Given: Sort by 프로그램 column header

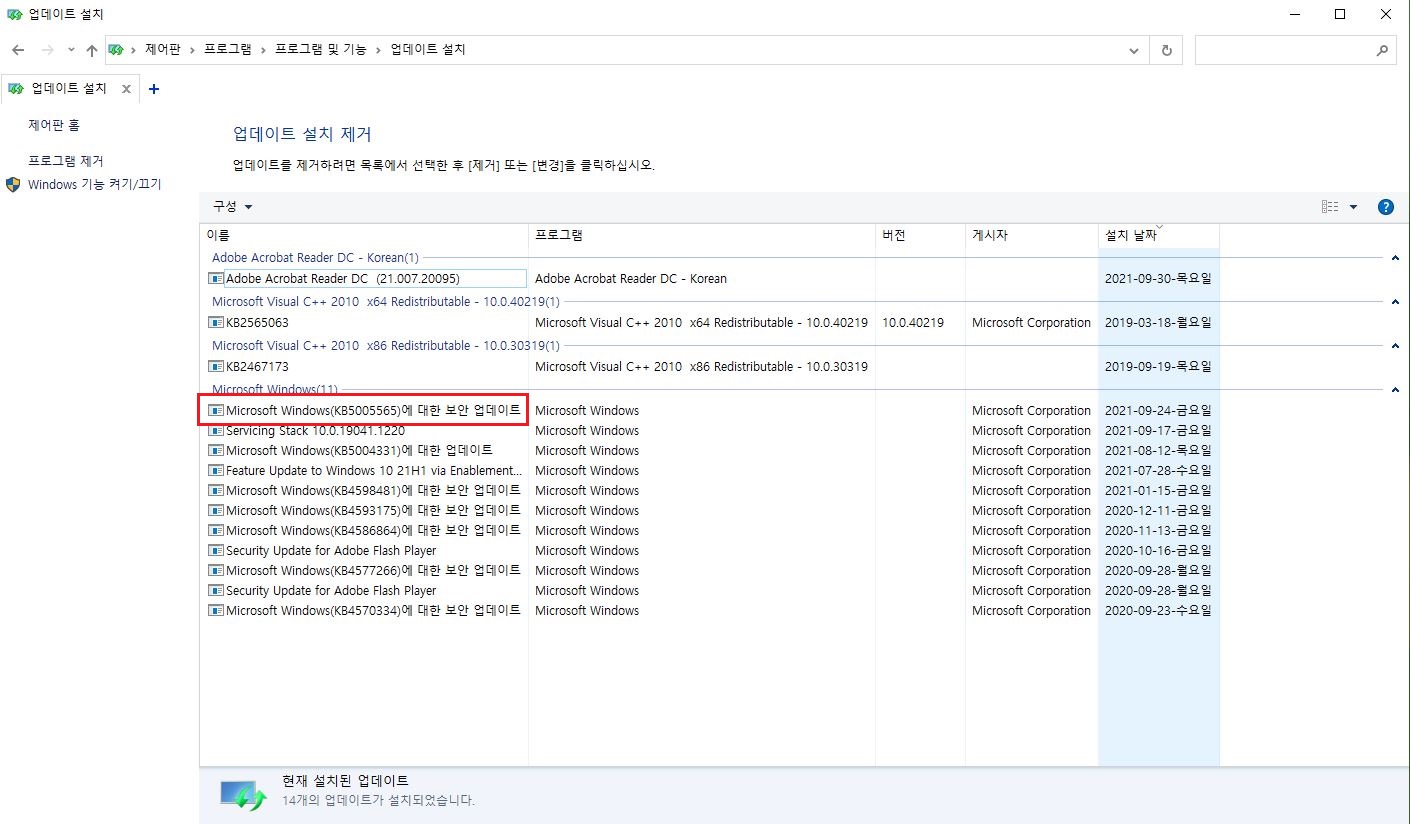Looking at the screenshot, I should click(x=702, y=236).
